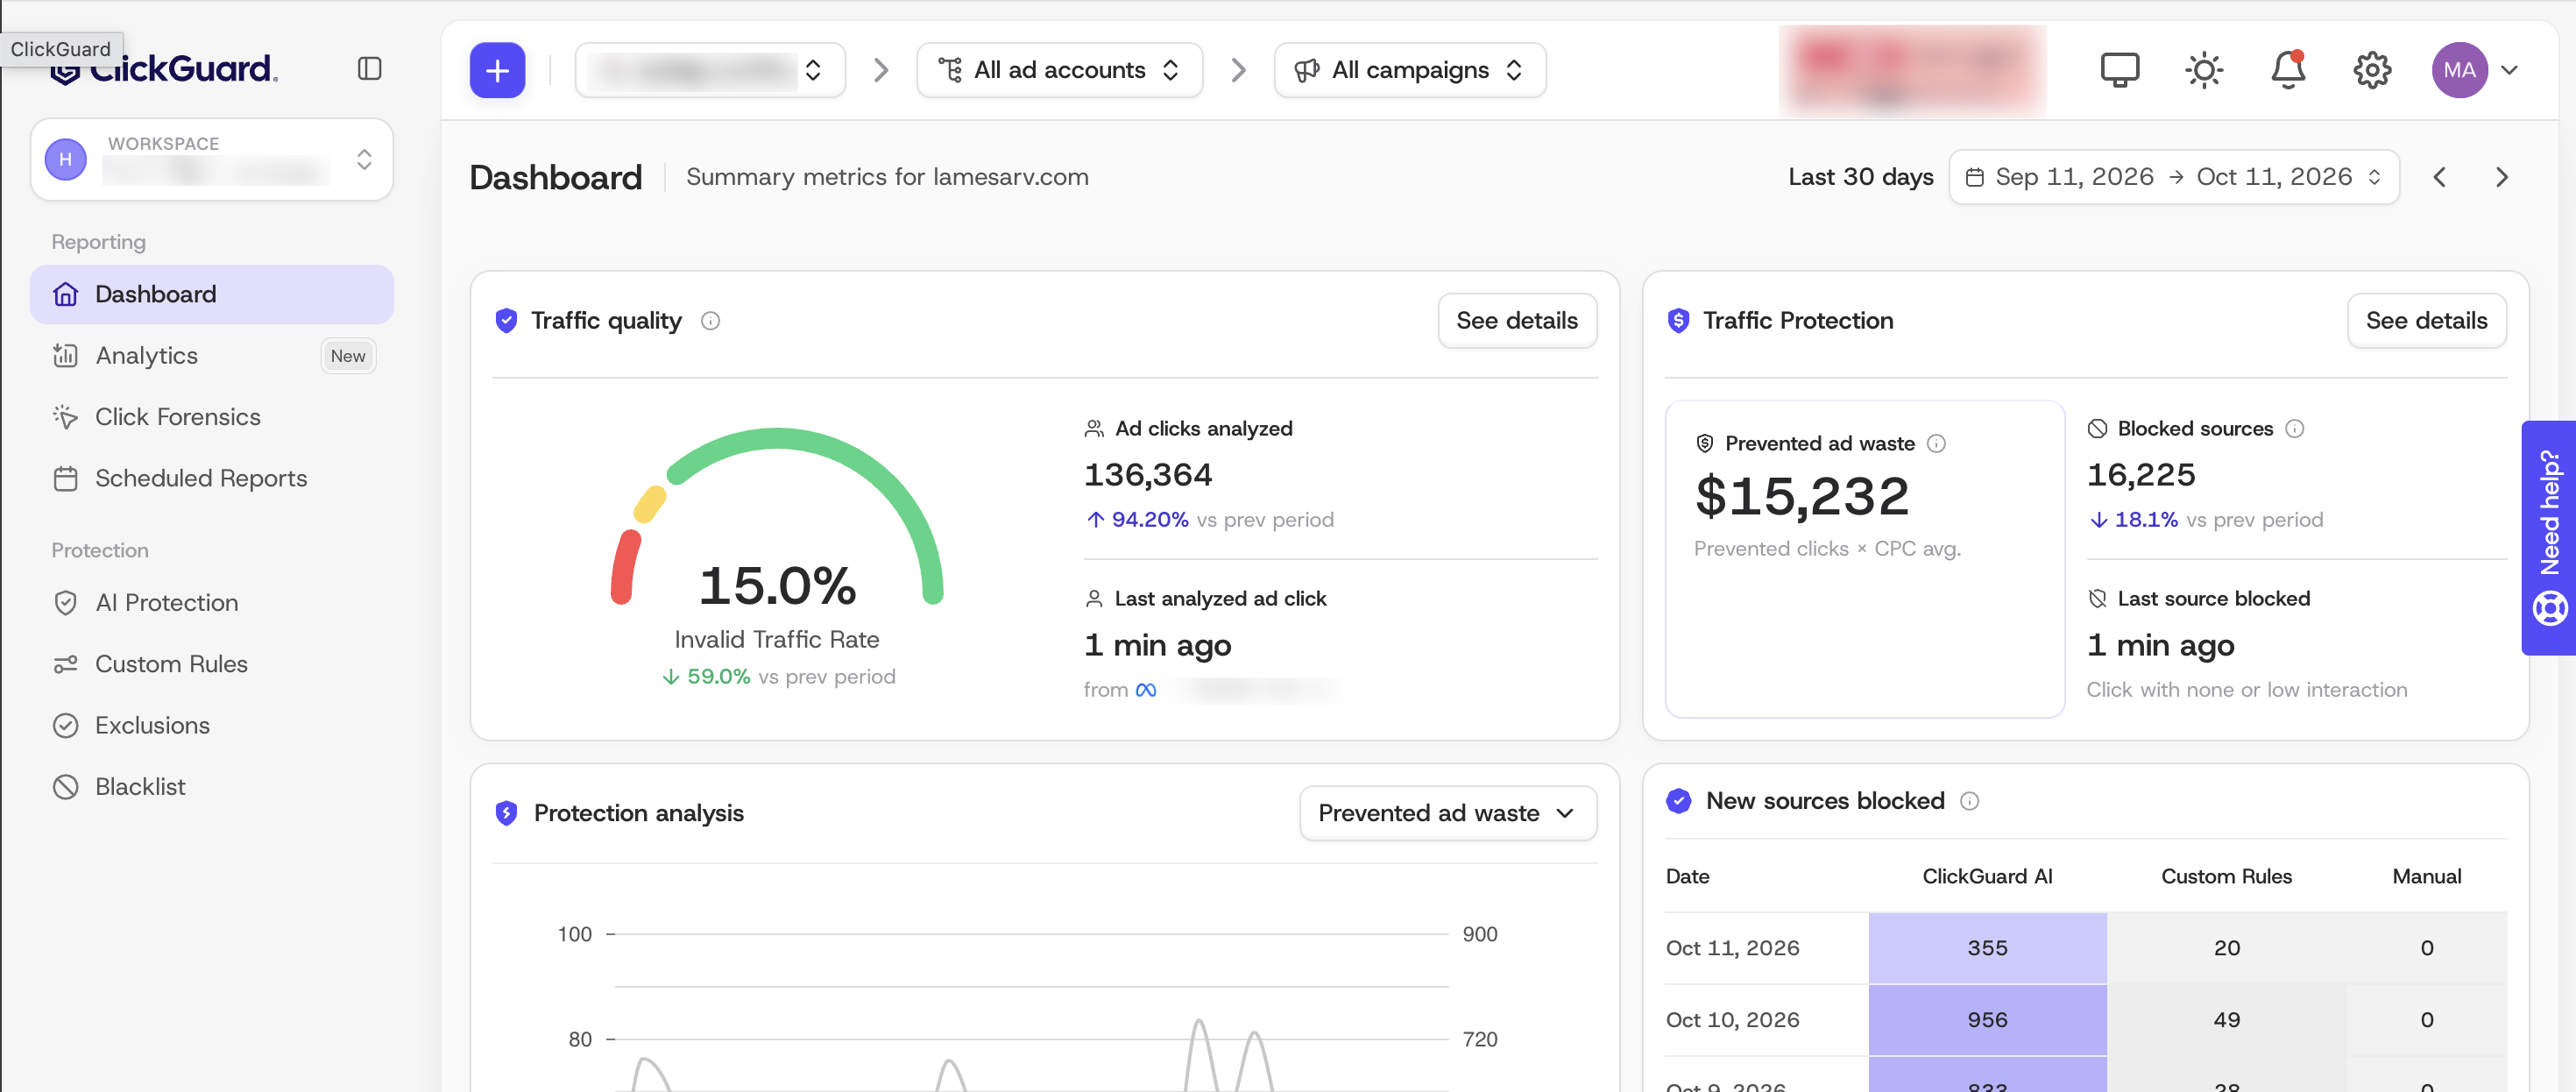Screen dimensions: 2576x1092
Task: Collapse the sidebar with panel icon
Action: 369,68
